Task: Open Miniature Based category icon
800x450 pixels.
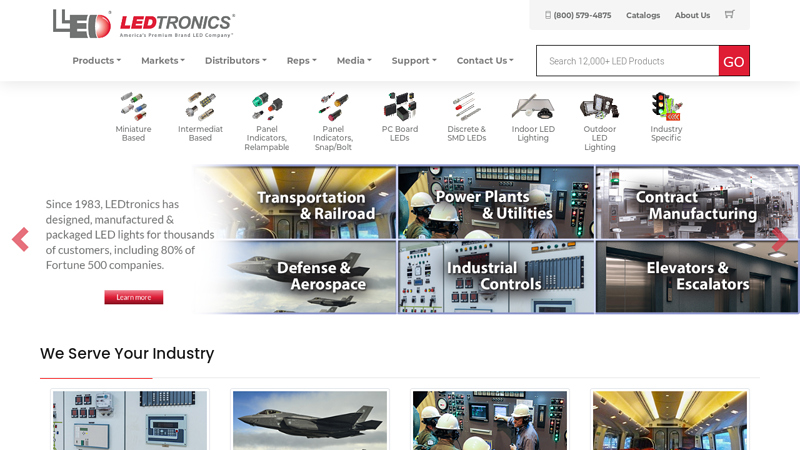Action: (133, 106)
